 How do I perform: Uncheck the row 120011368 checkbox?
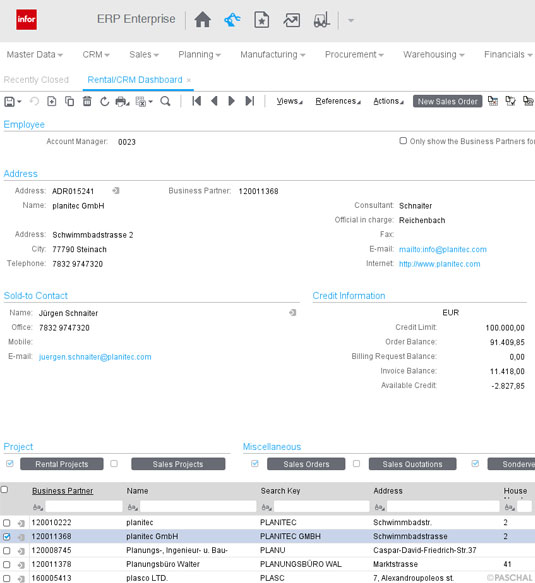7,537
